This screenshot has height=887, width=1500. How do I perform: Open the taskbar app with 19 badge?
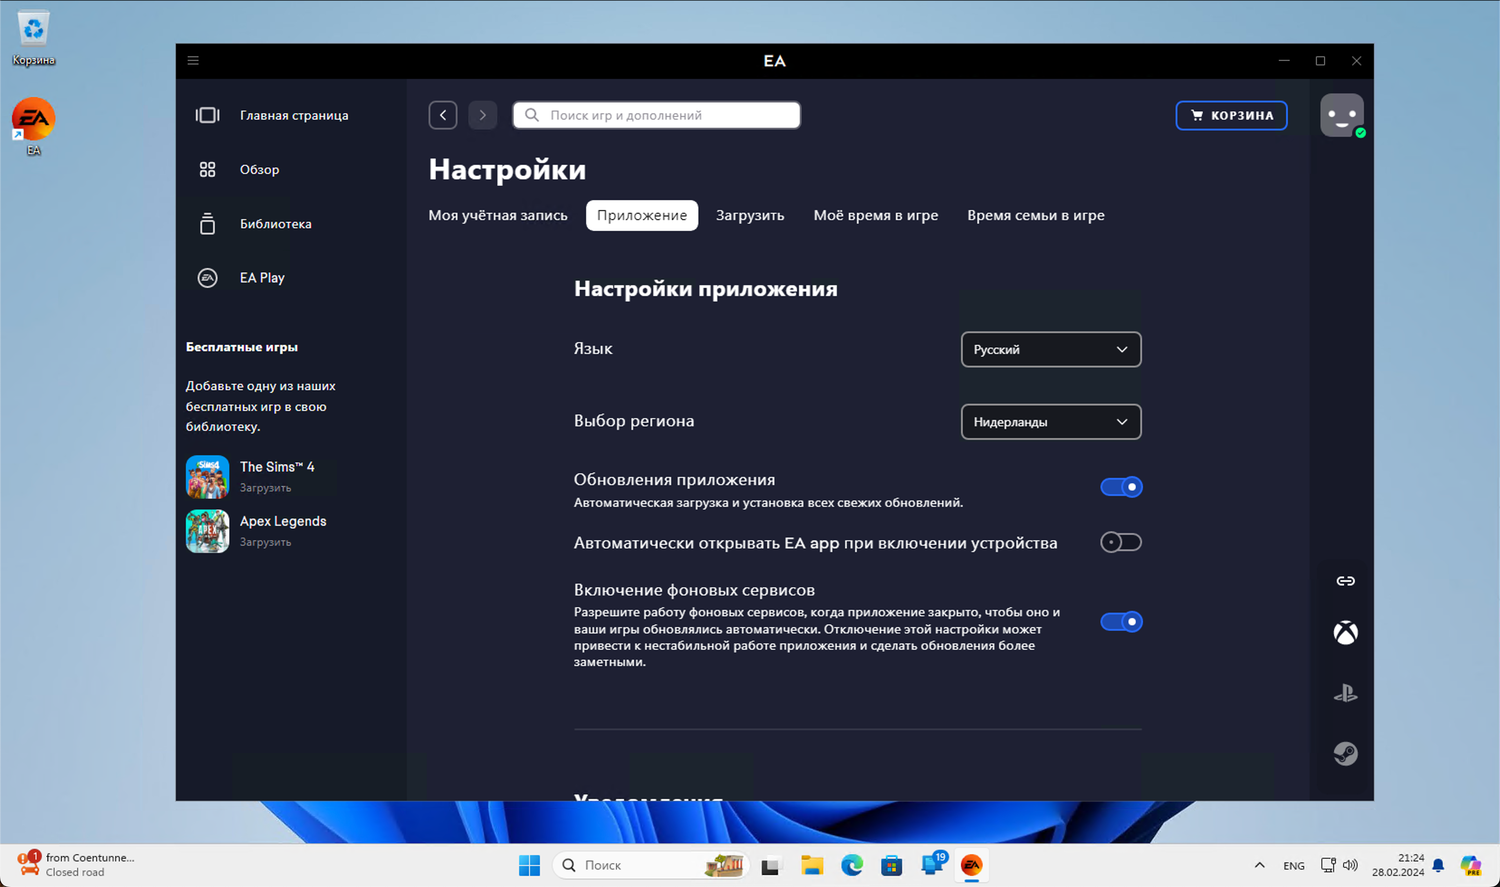click(933, 865)
